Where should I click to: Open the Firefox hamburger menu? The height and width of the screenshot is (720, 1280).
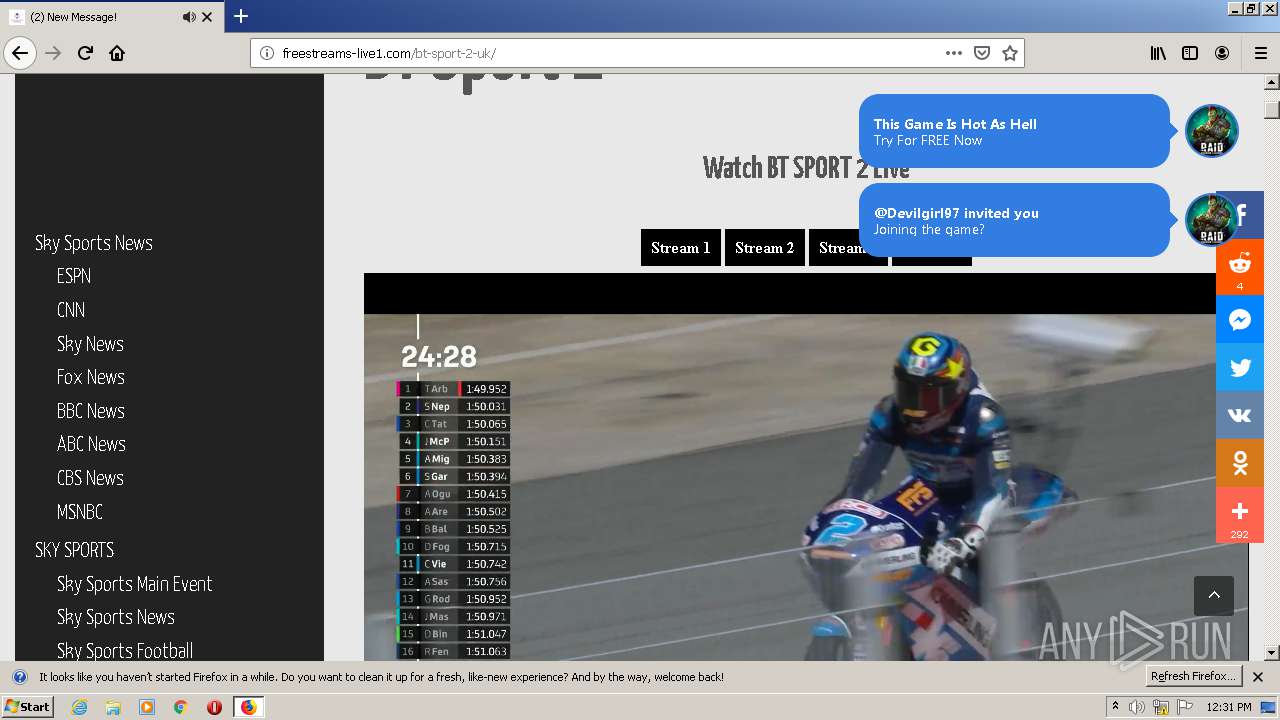[1261, 53]
